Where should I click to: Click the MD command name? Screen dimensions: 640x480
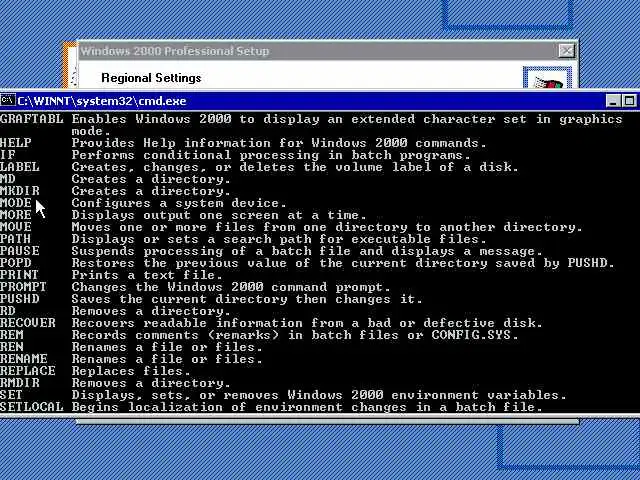pyautogui.click(x=8, y=179)
